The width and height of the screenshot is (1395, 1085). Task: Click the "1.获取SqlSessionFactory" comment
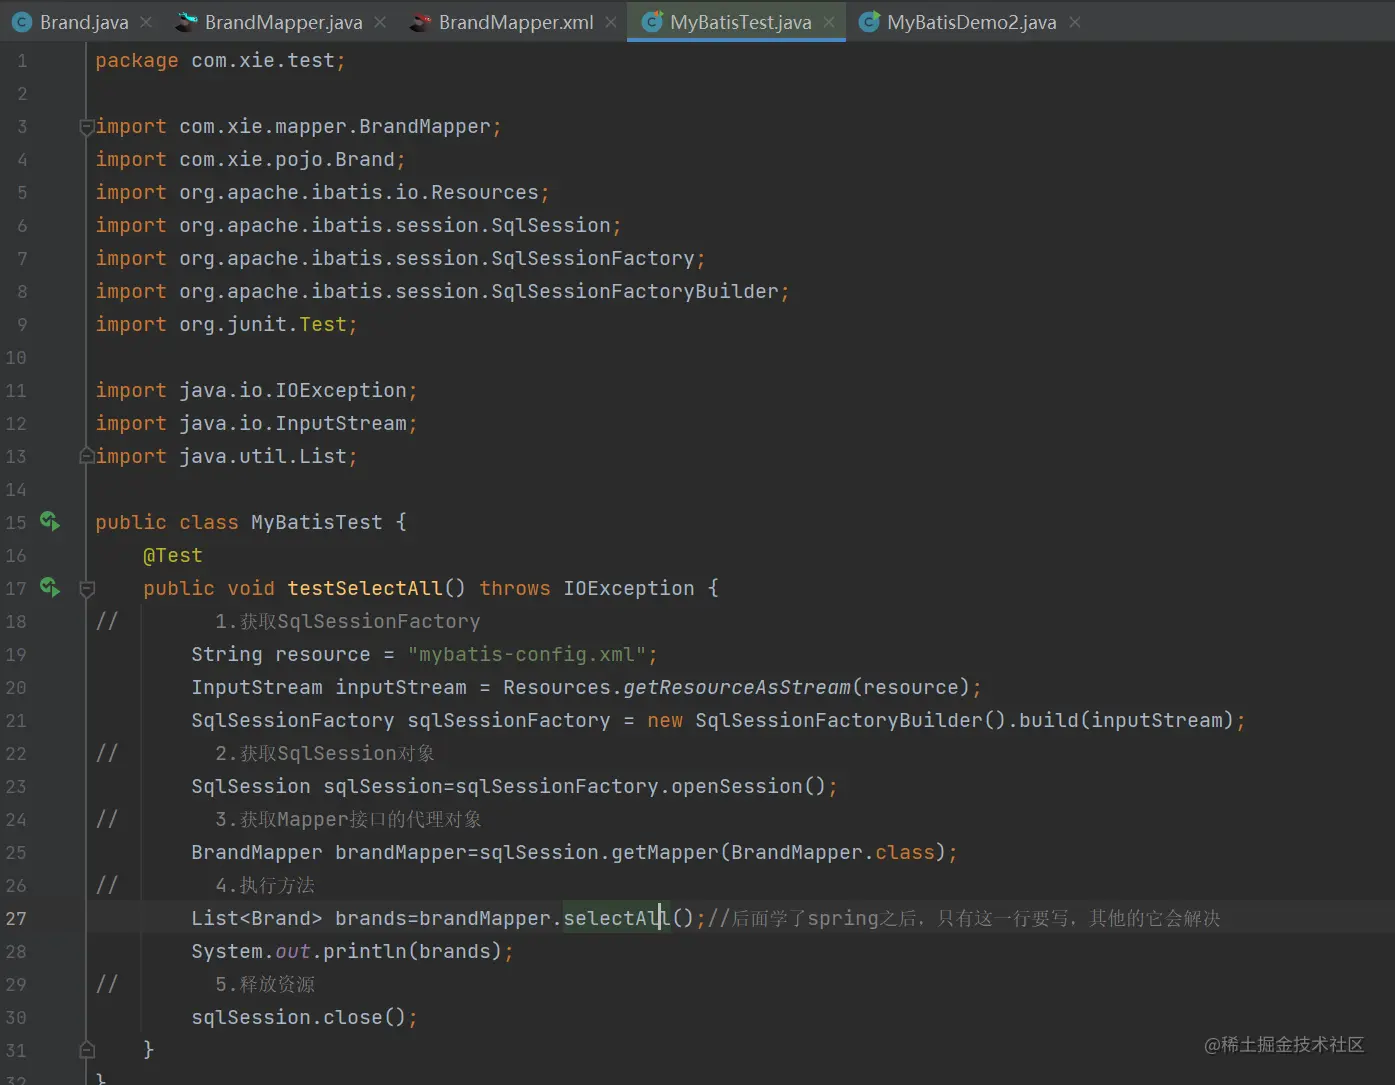click(x=348, y=621)
